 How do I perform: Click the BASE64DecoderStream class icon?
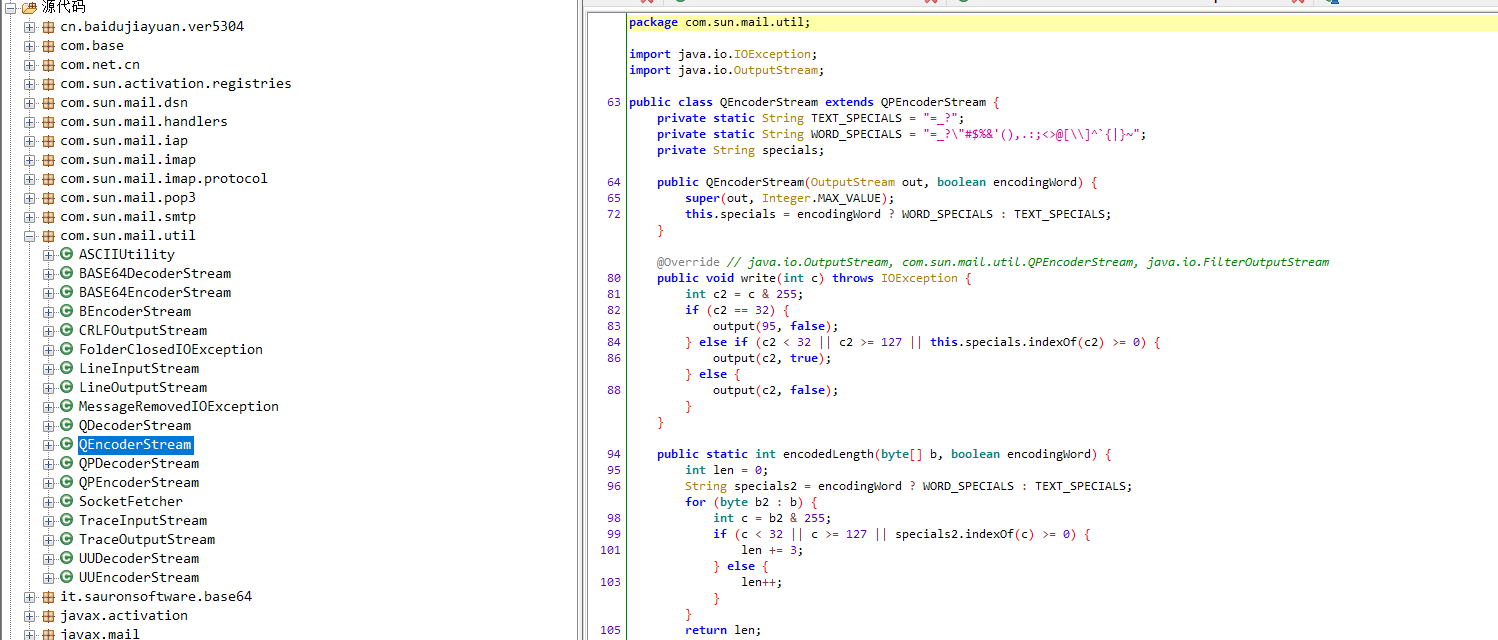67,274
